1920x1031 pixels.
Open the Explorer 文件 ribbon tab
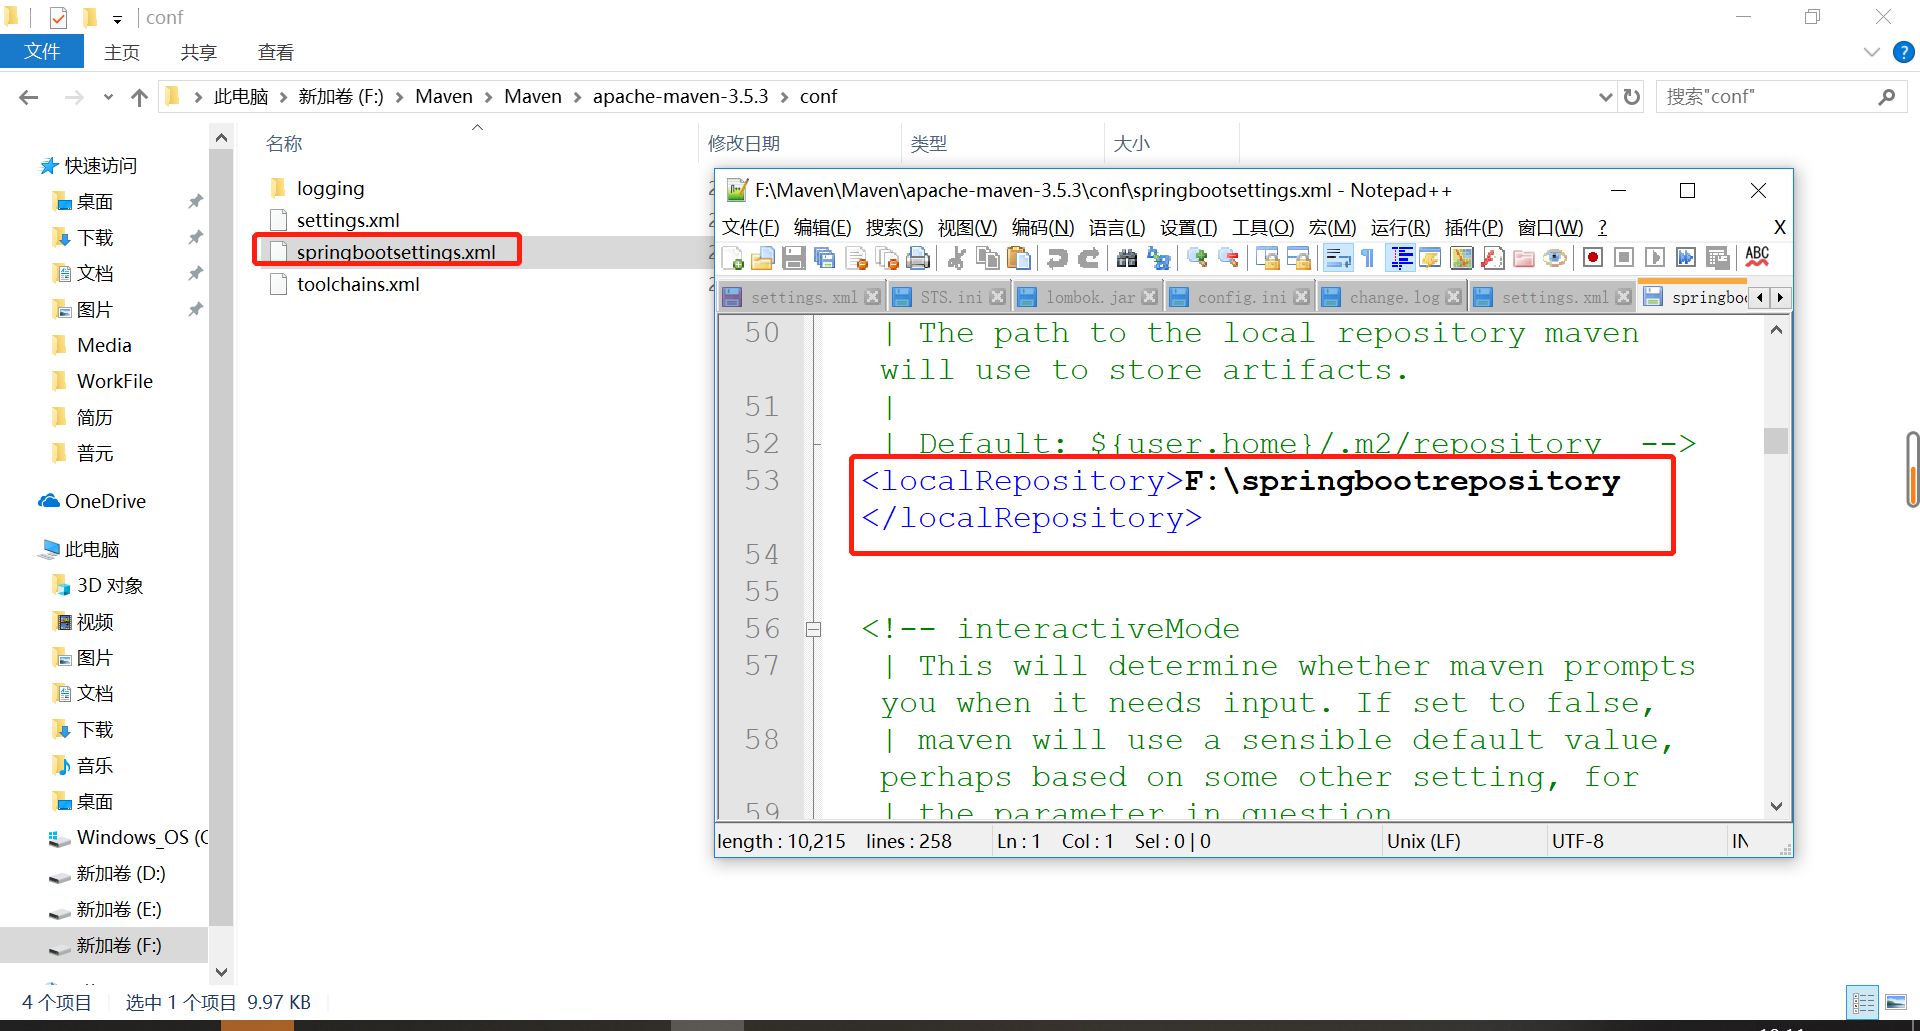tap(42, 52)
